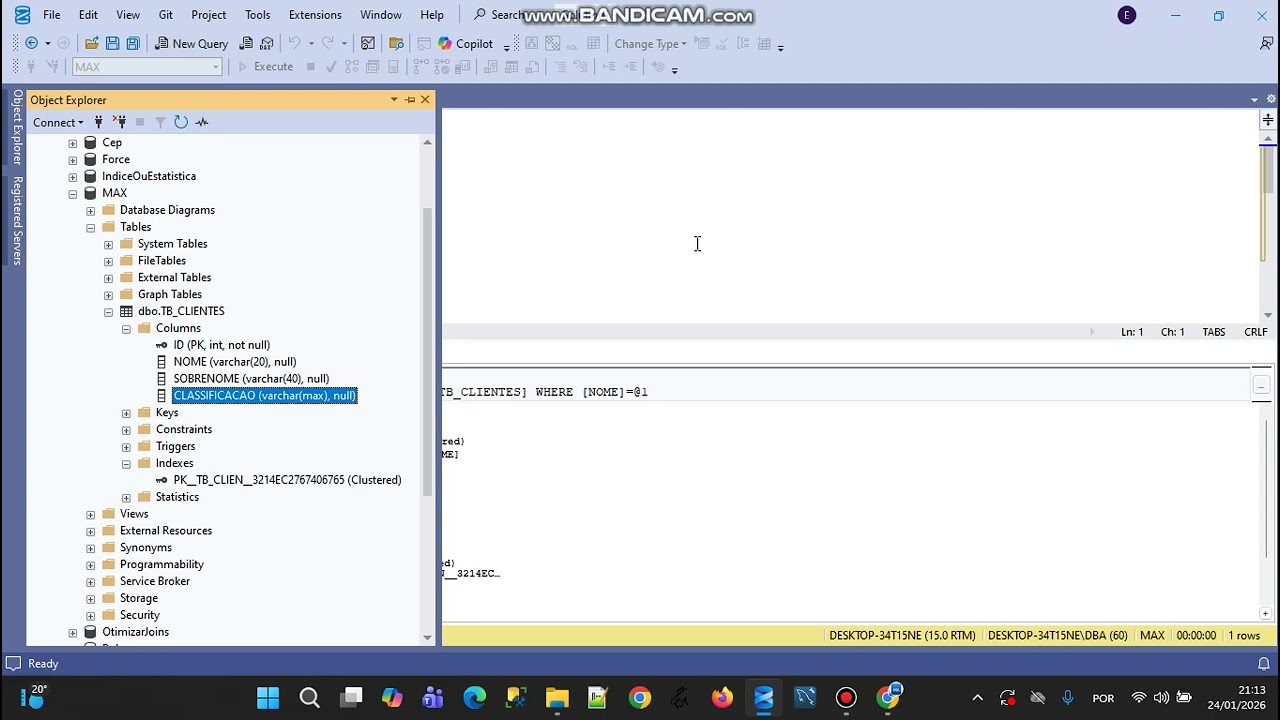
Task: Click the Connect Object Explorer plug icon
Action: pos(98,122)
